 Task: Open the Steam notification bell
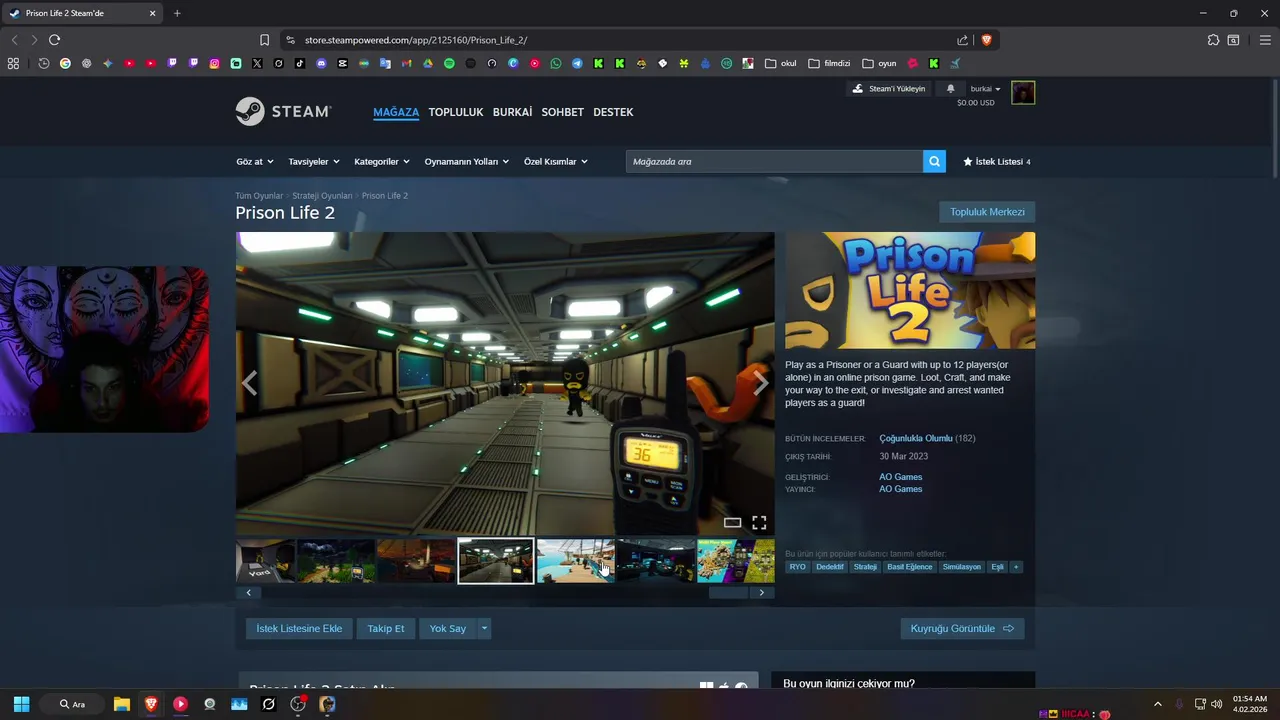950,89
